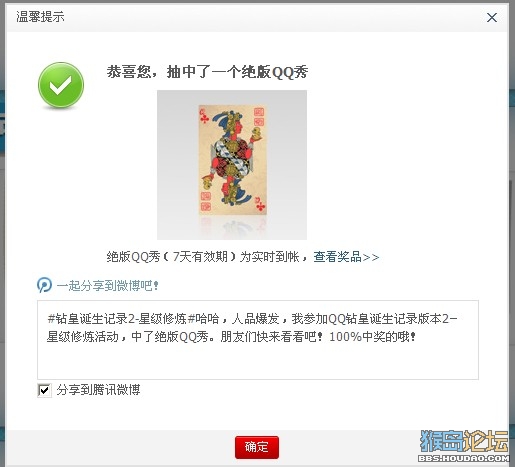Image resolution: width=515 pixels, height=467 pixels.
Task: Place cursor at 100%中奖的哦 in the share message
Action: coord(372,337)
